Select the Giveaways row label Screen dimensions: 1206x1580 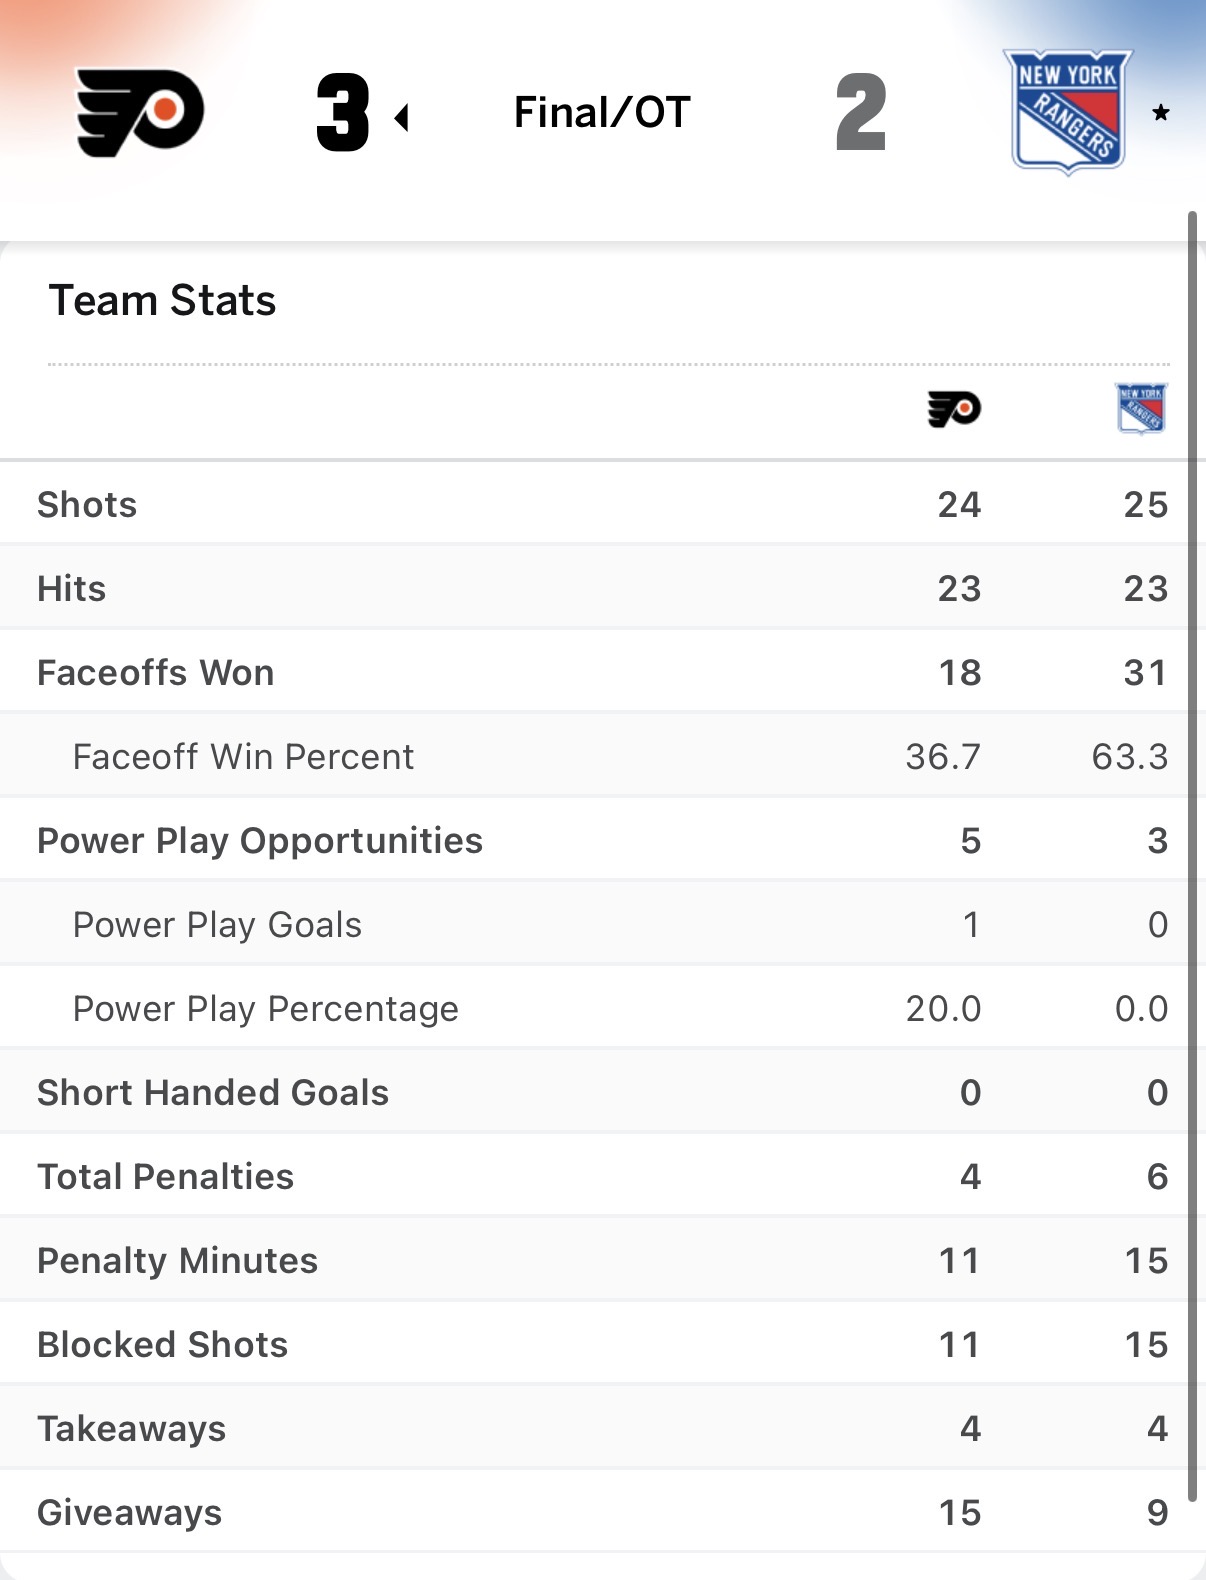[x=129, y=1513]
